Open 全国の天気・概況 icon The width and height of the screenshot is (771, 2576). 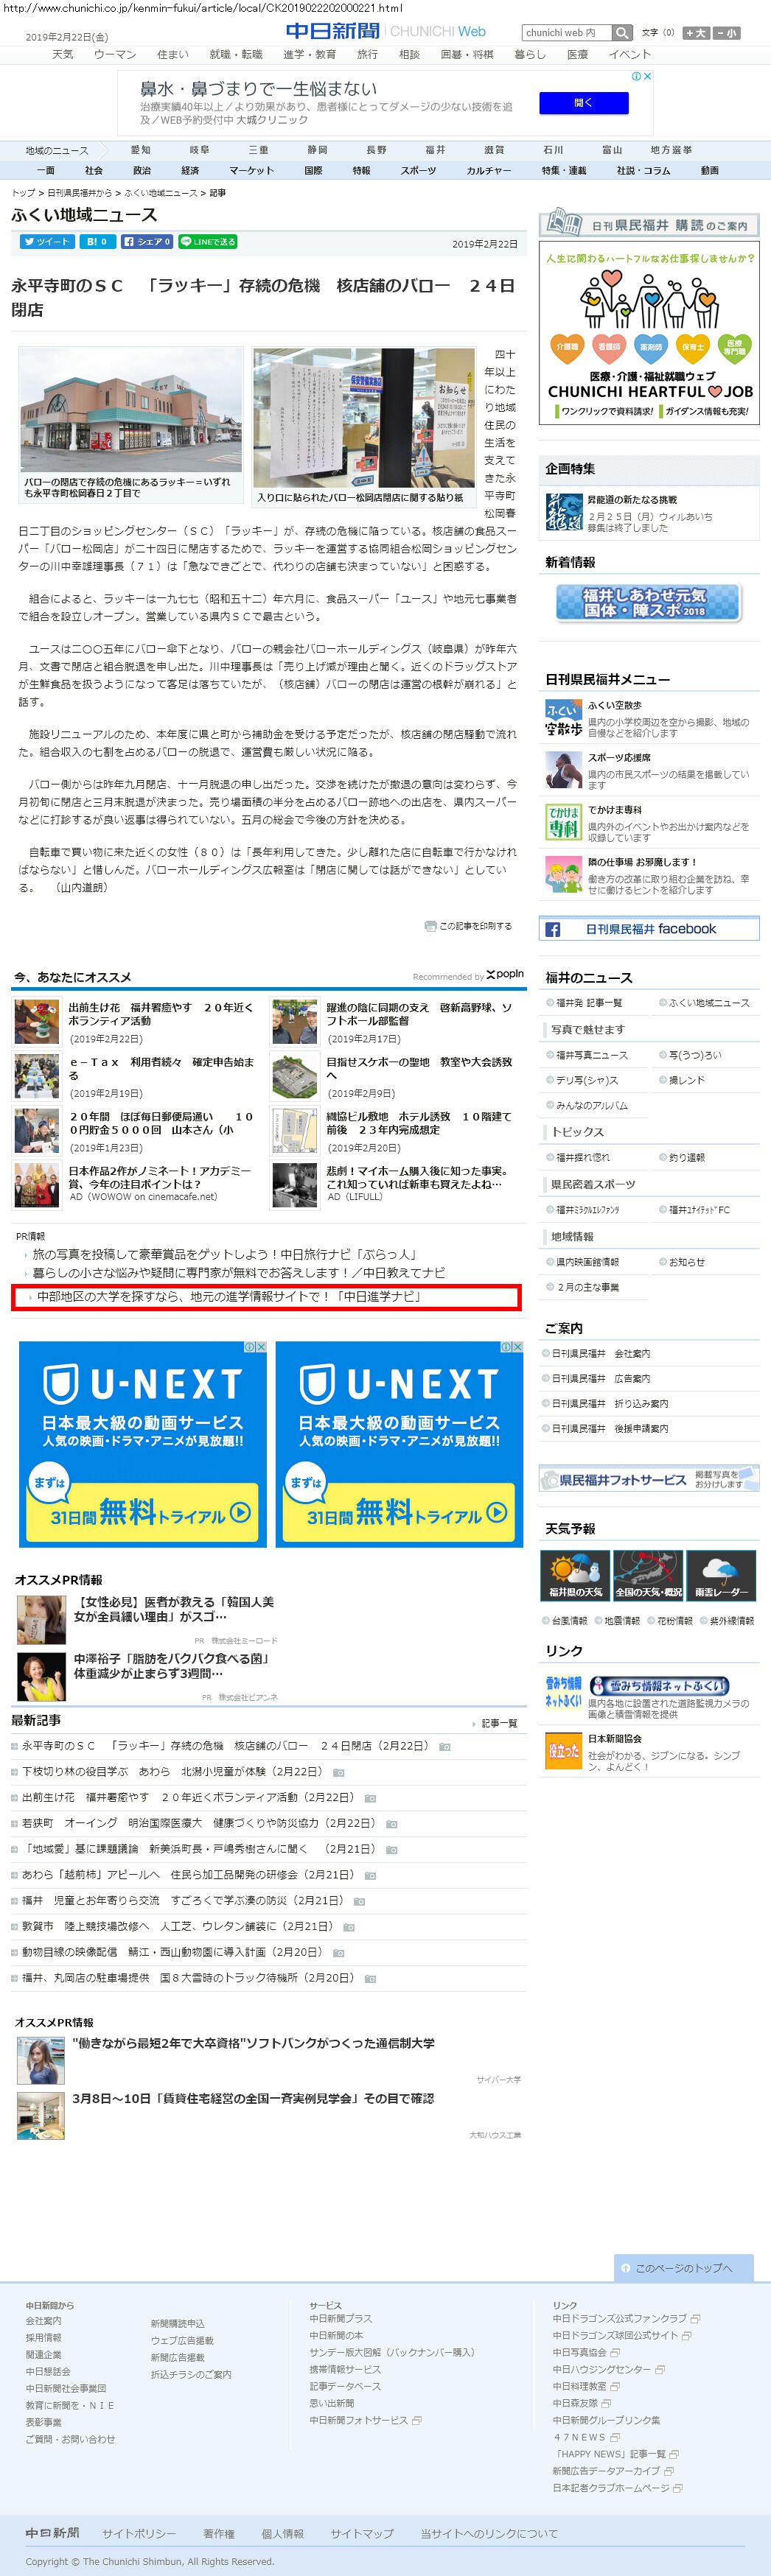tap(648, 1575)
